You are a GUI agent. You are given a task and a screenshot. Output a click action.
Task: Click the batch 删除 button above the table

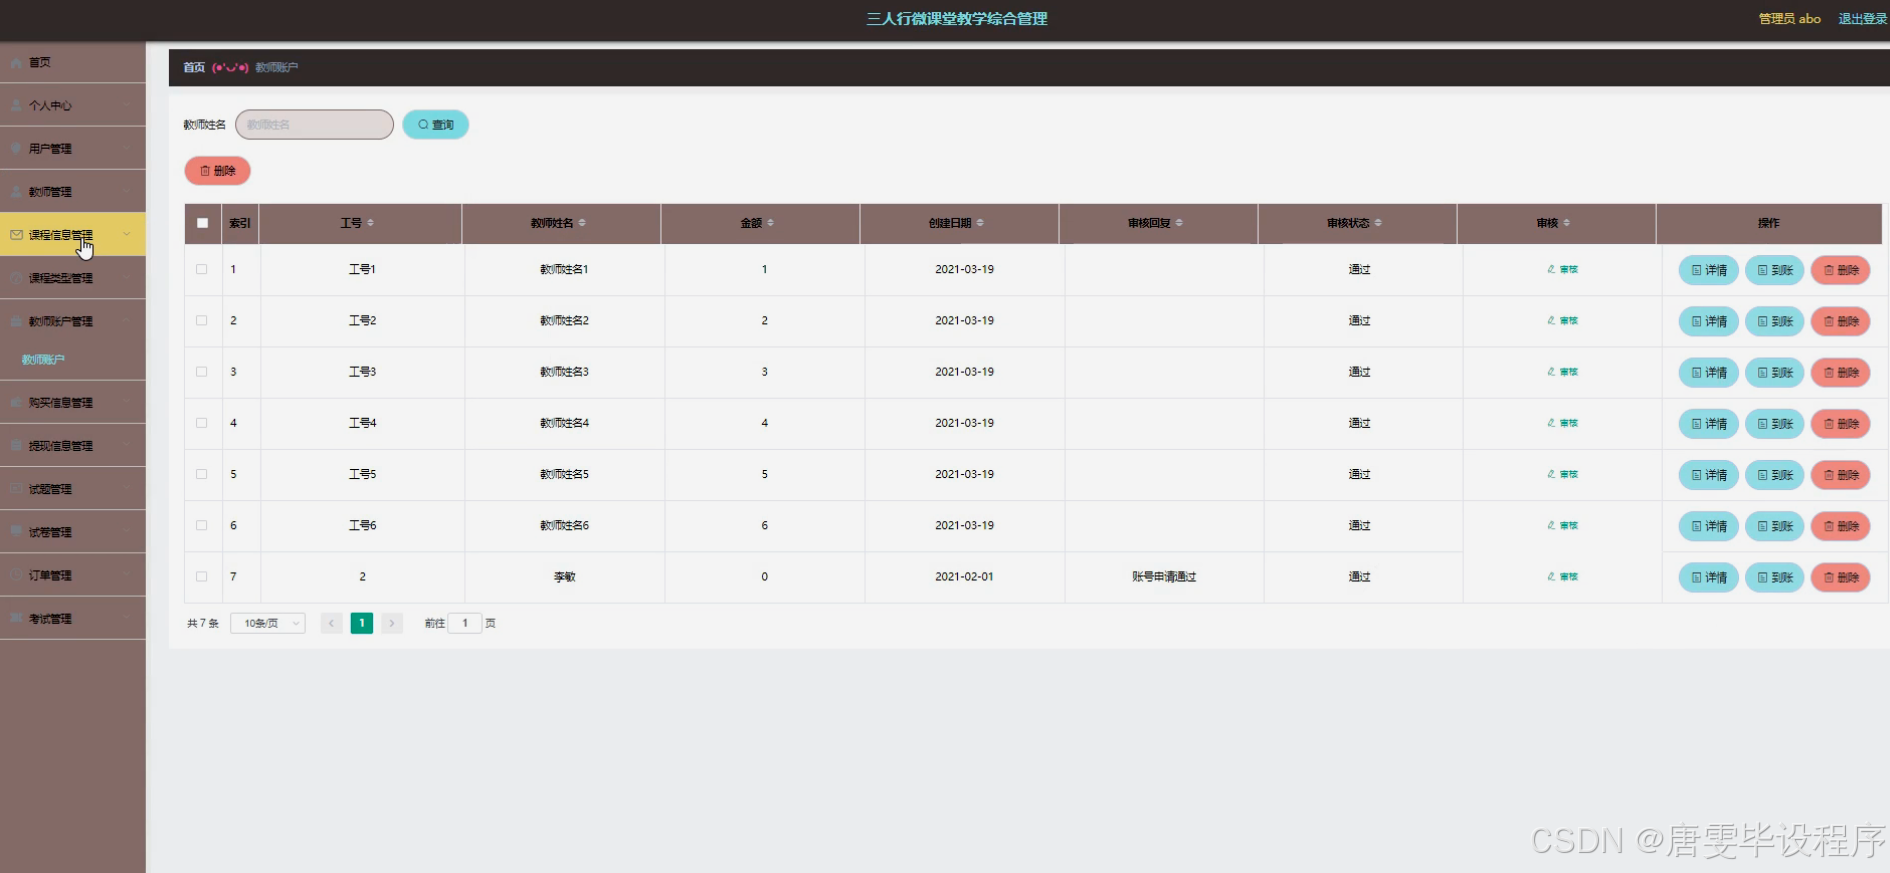click(217, 171)
